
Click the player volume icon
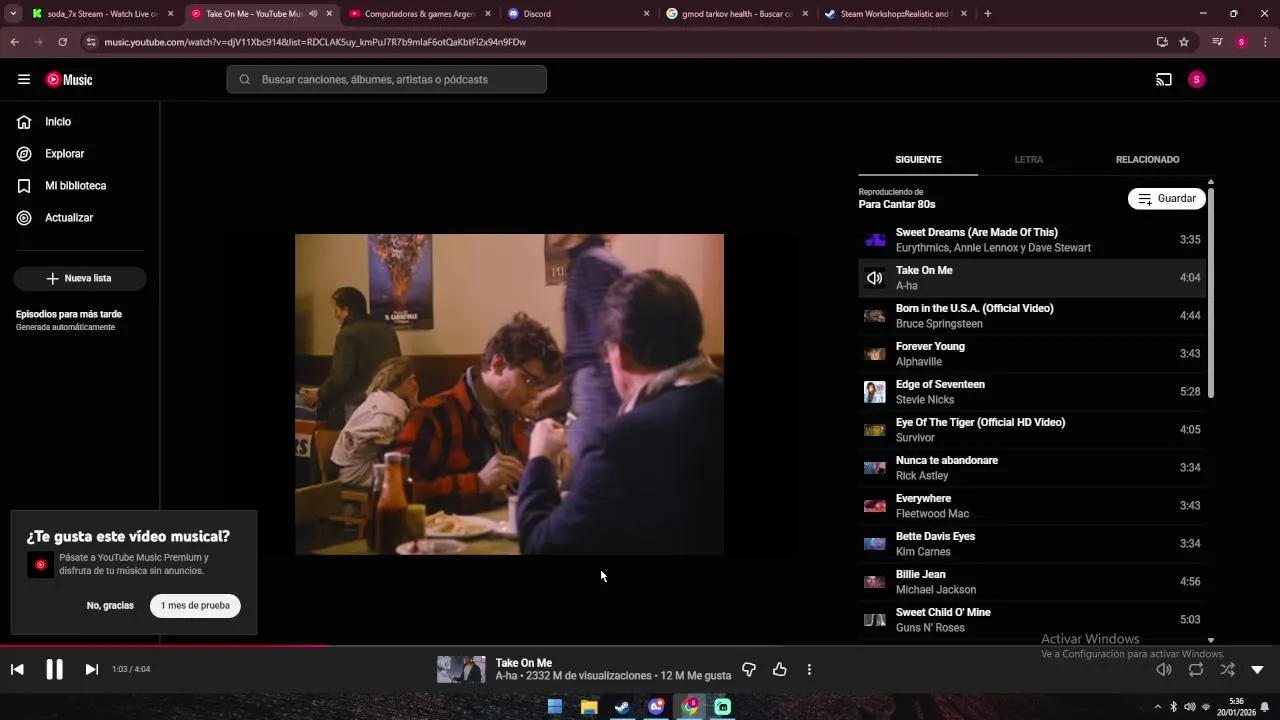coord(1164,670)
